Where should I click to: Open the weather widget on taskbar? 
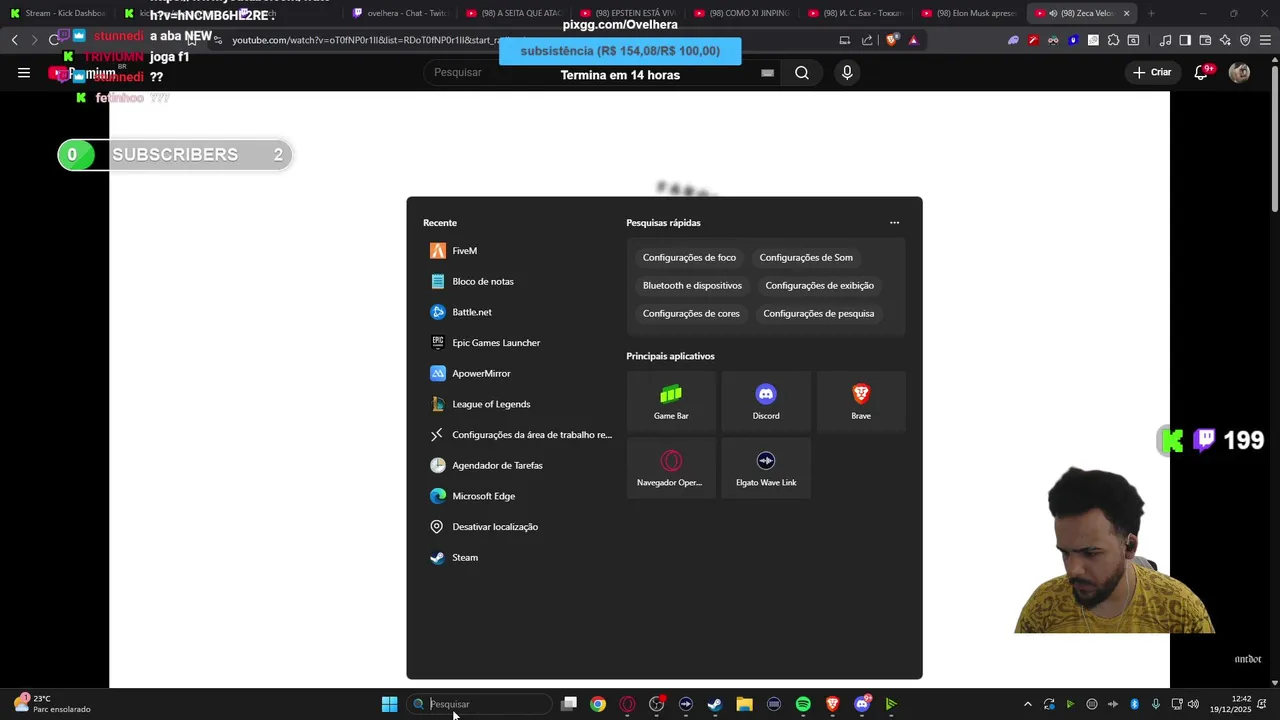[52, 704]
